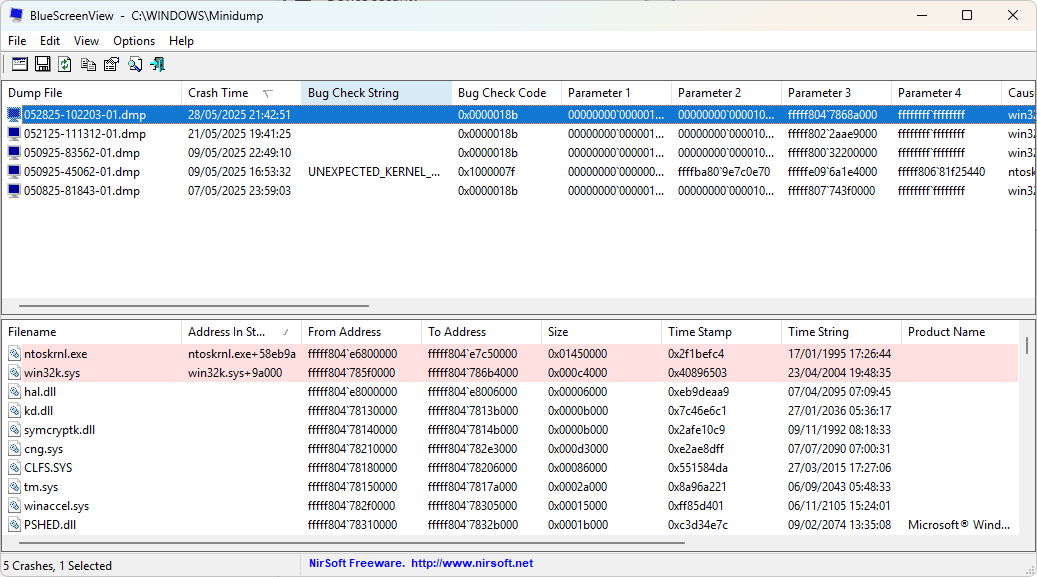Sort by the Parameter 3 column header
Screen dimensions: 1037x577
pyautogui.click(x=836, y=93)
